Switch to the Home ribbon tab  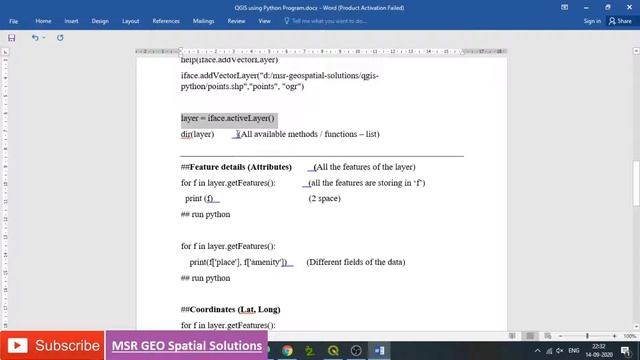43,21
